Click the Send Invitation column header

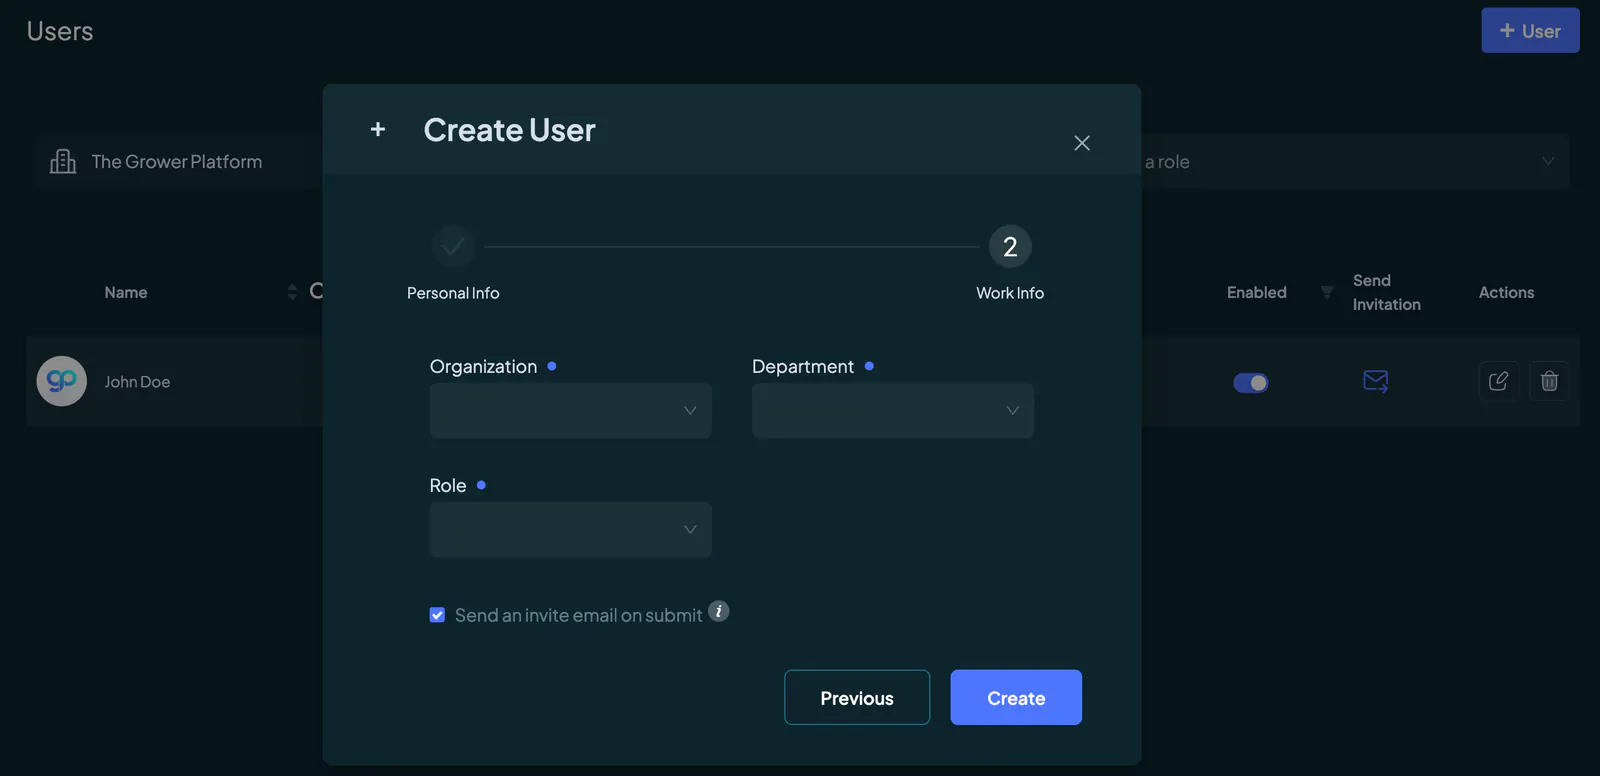[1387, 292]
